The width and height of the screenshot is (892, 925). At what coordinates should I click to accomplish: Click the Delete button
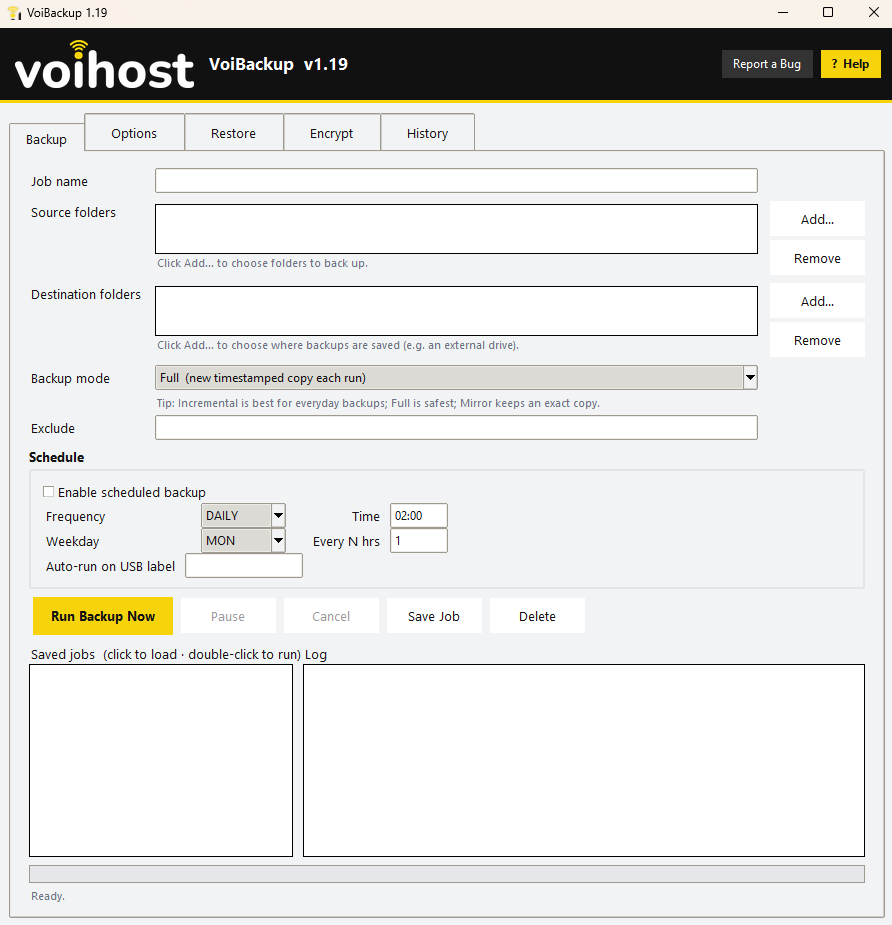point(537,616)
